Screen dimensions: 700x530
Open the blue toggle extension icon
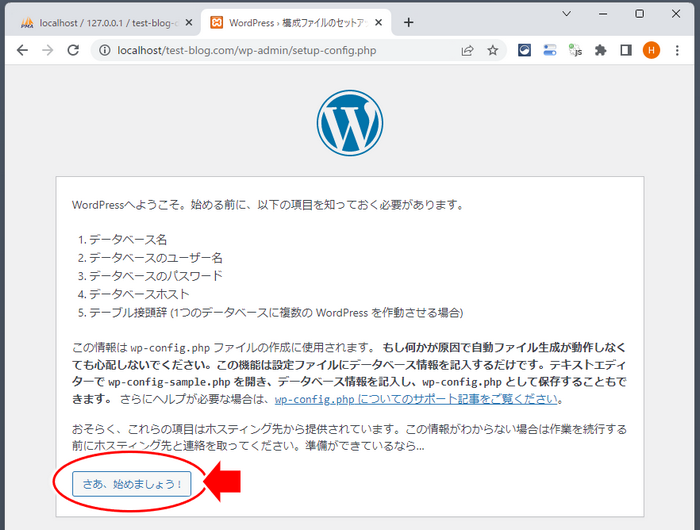tap(550, 50)
